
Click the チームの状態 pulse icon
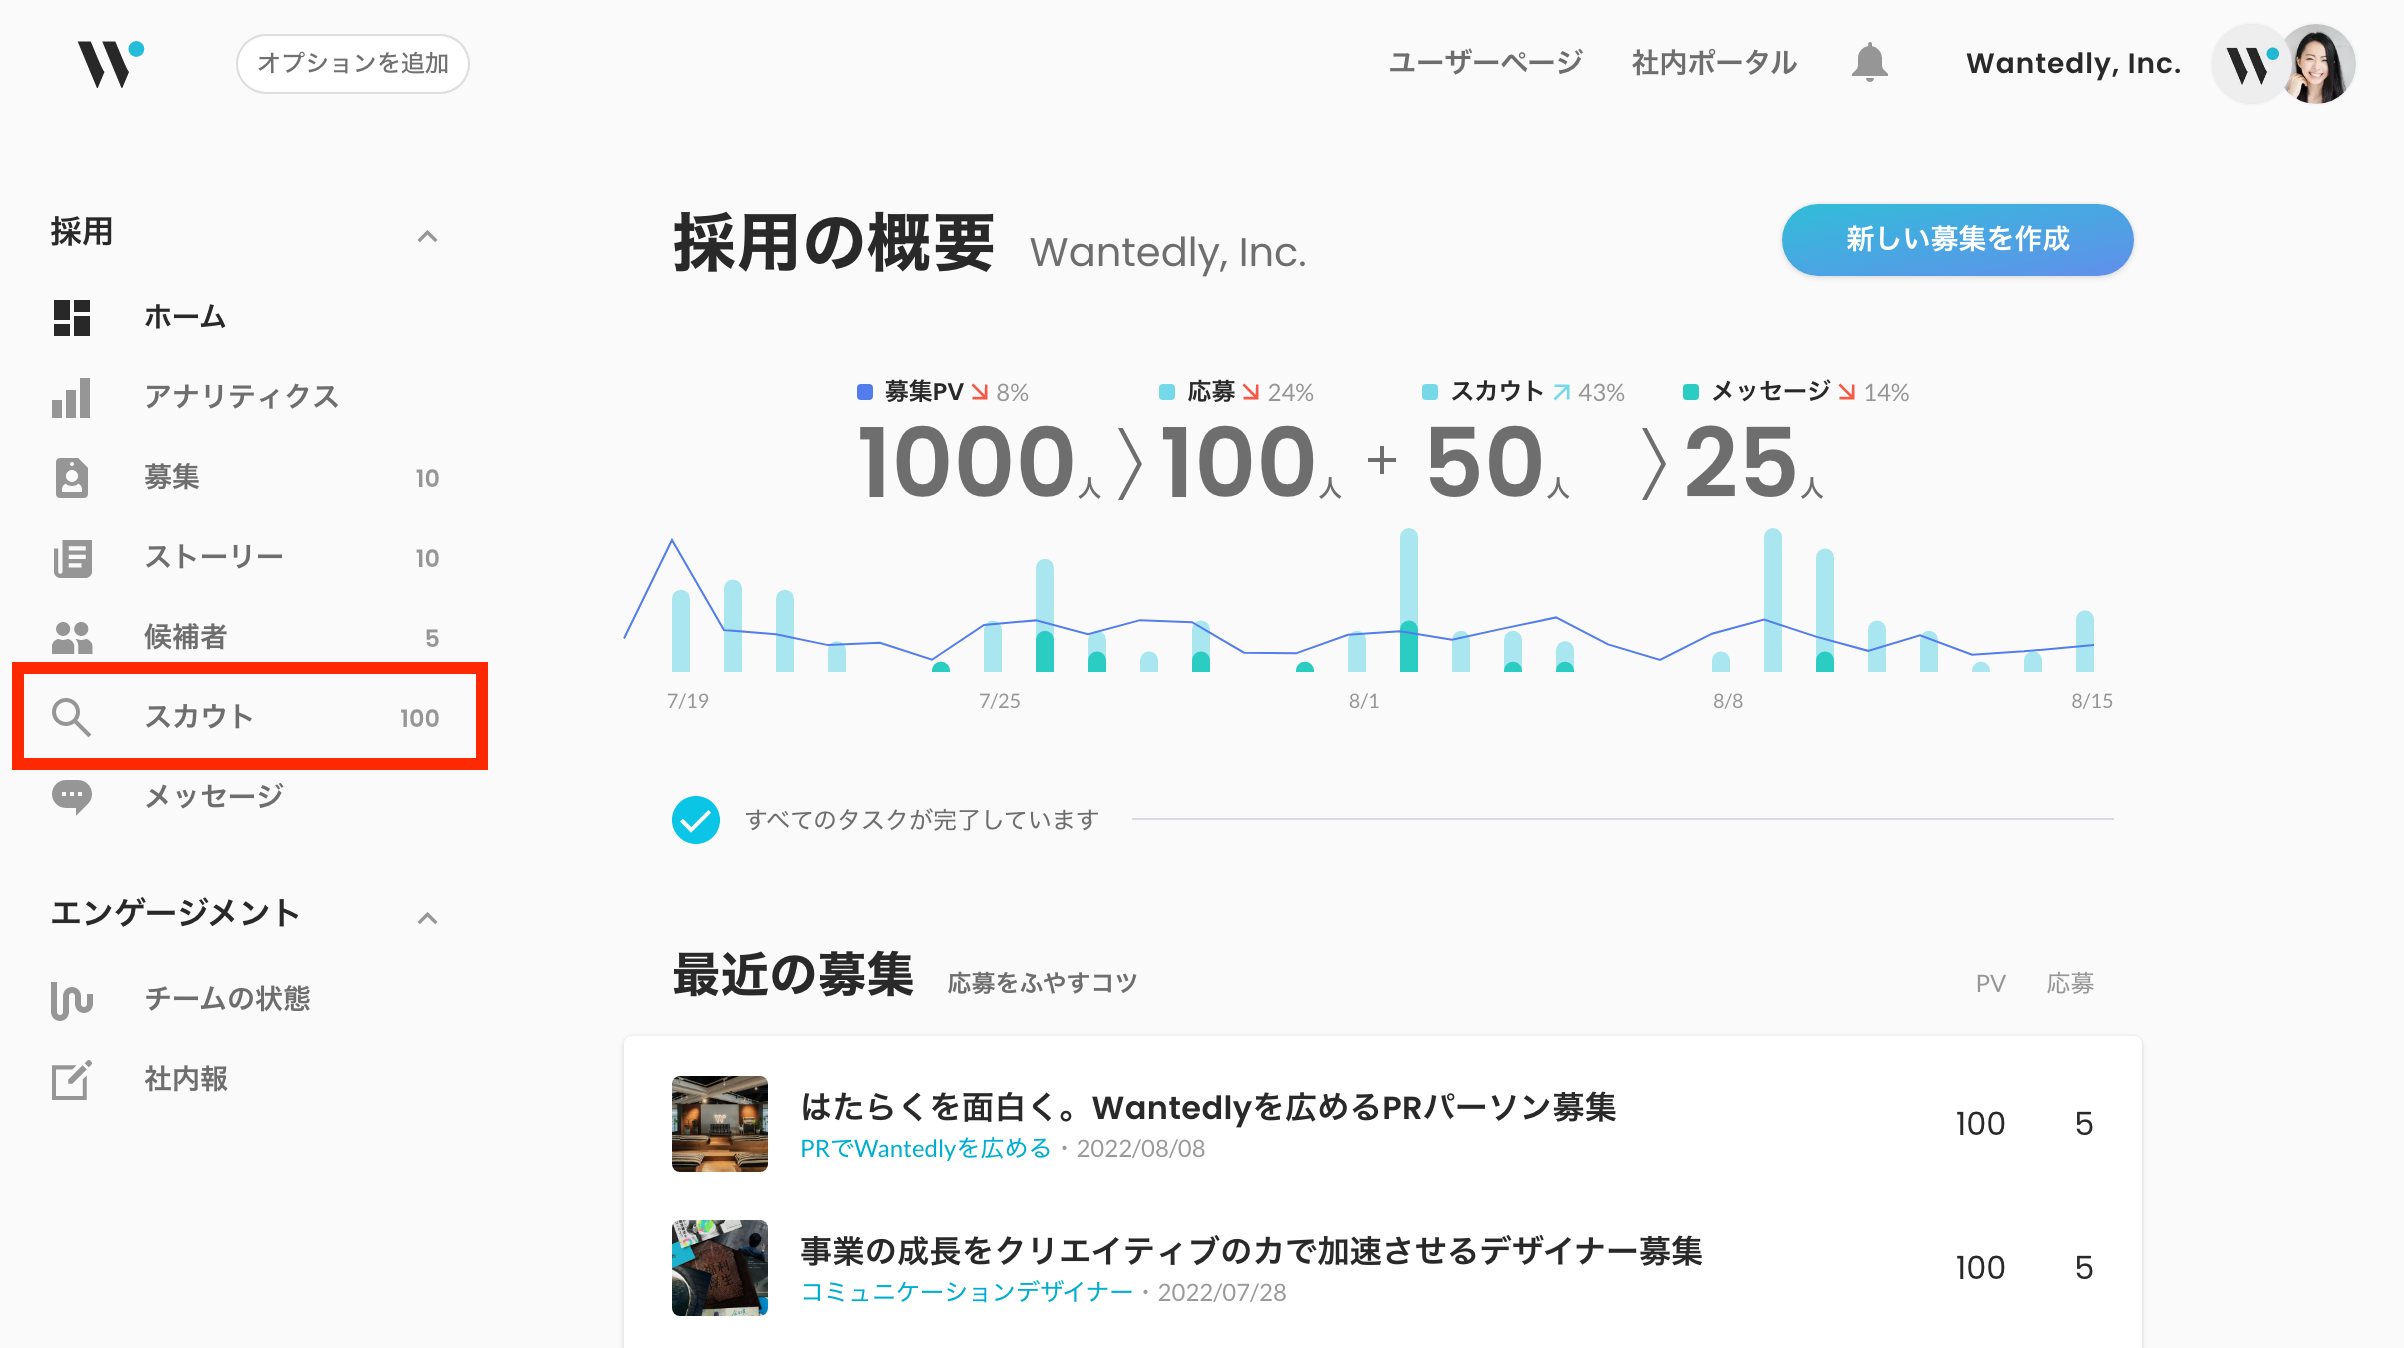pos(72,999)
